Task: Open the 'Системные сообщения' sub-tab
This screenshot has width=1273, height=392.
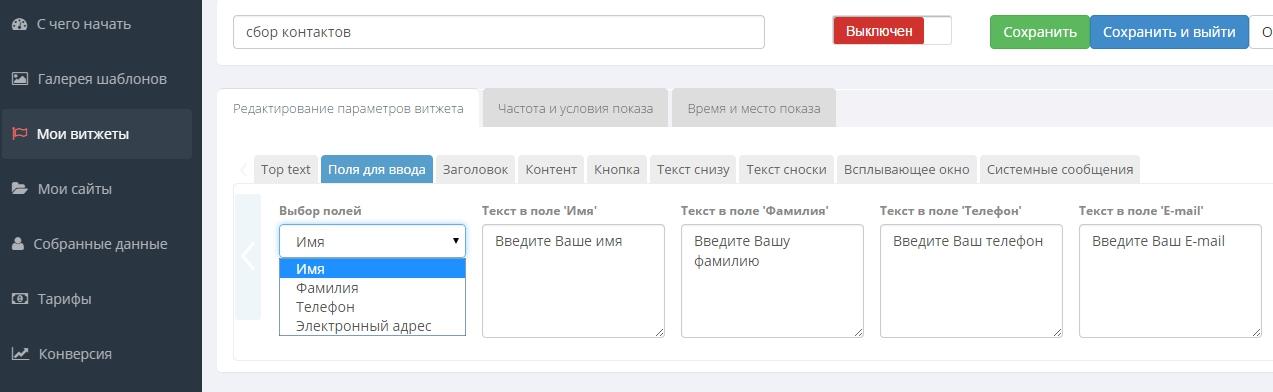Action: pos(1060,169)
